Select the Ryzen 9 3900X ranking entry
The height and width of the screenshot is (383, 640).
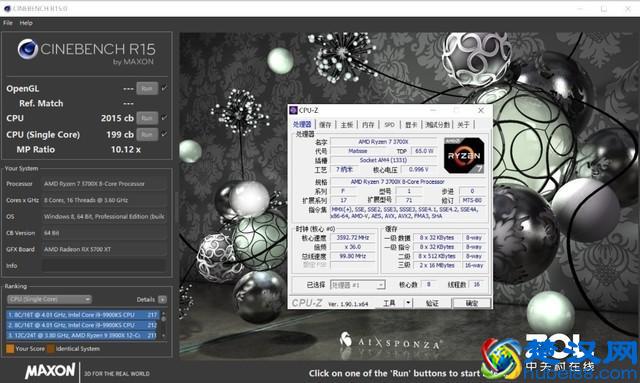click(82, 335)
